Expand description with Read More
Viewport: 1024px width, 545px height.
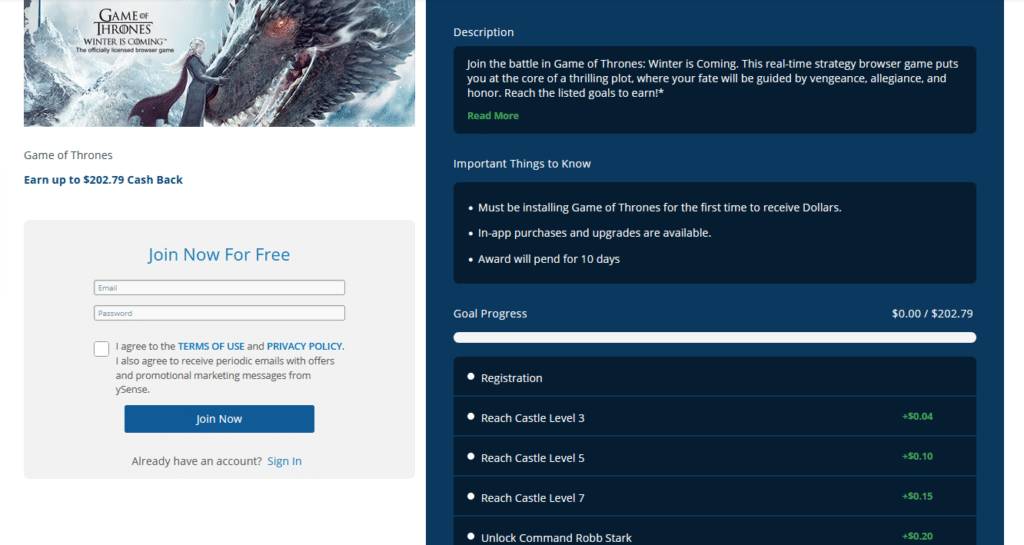tap(493, 116)
